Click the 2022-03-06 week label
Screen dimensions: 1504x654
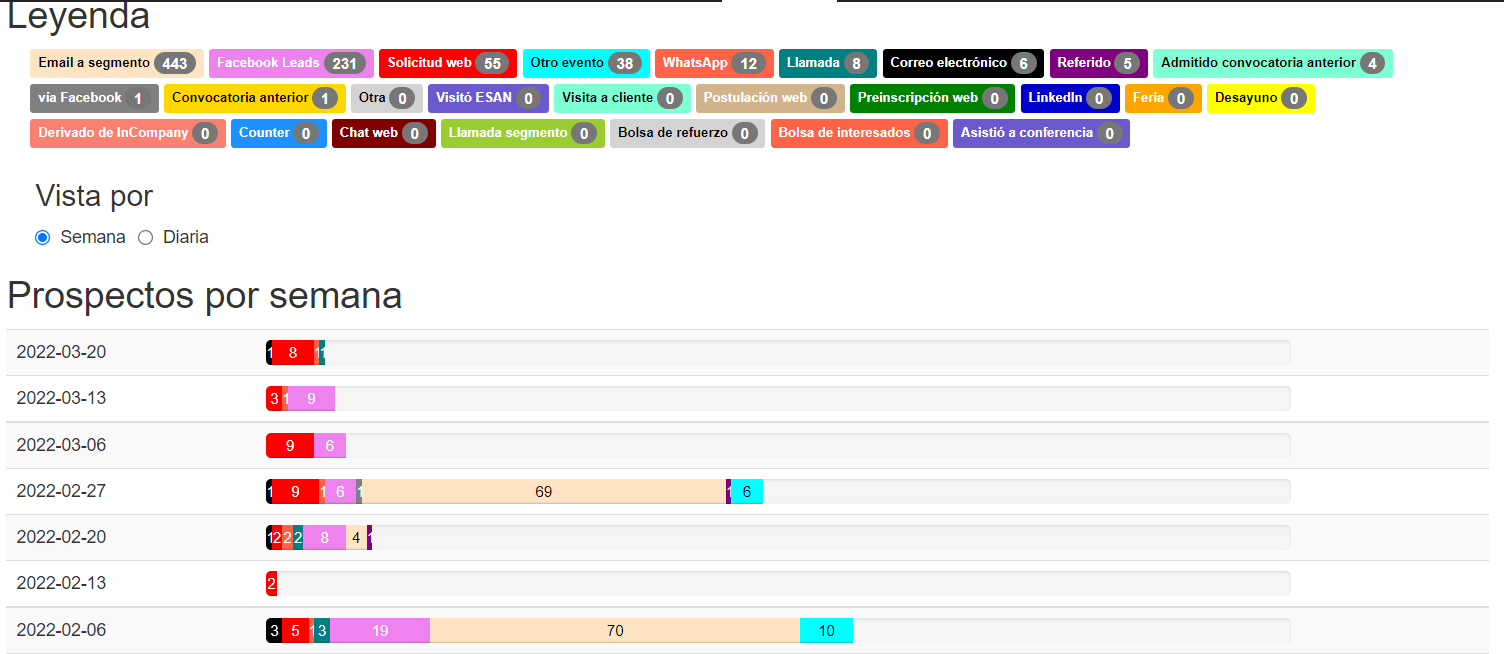click(x=61, y=445)
